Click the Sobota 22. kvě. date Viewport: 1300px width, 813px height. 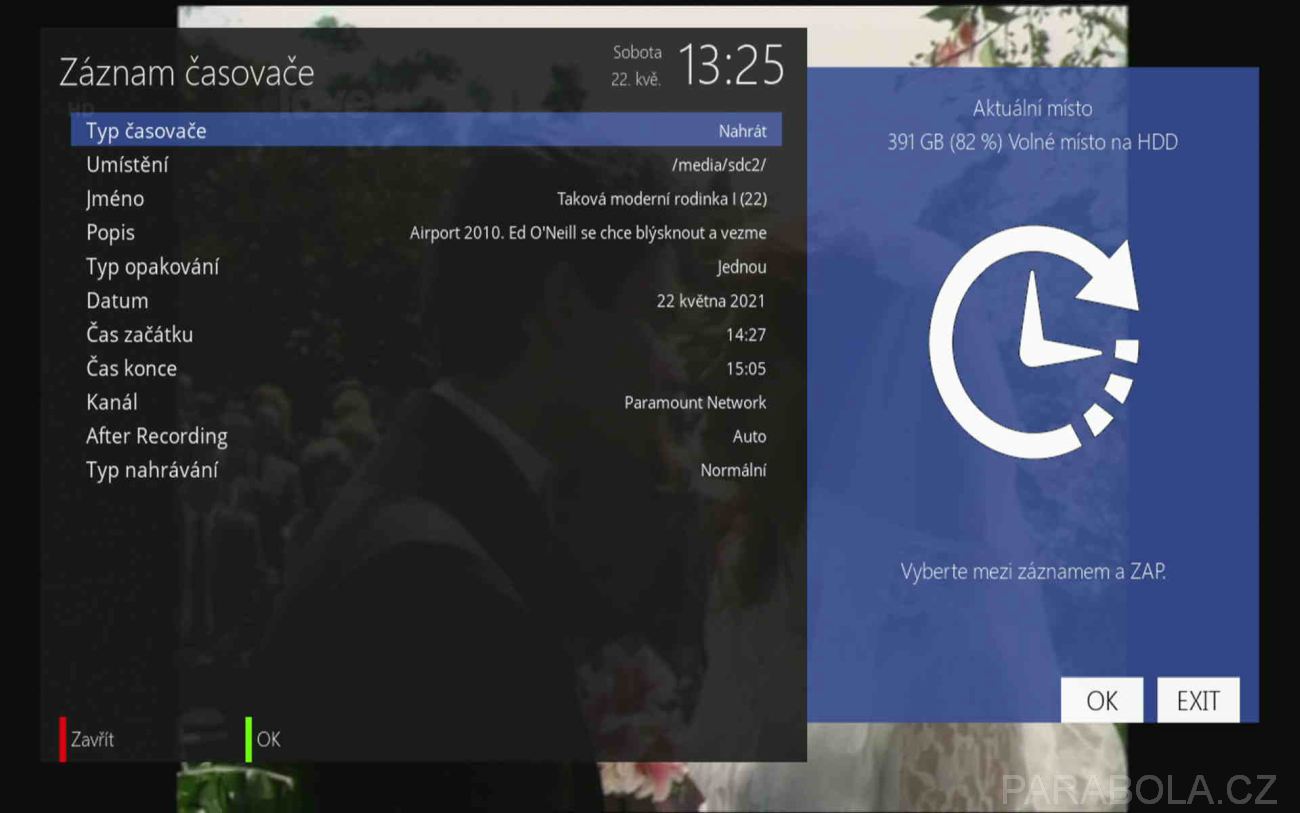637,66
